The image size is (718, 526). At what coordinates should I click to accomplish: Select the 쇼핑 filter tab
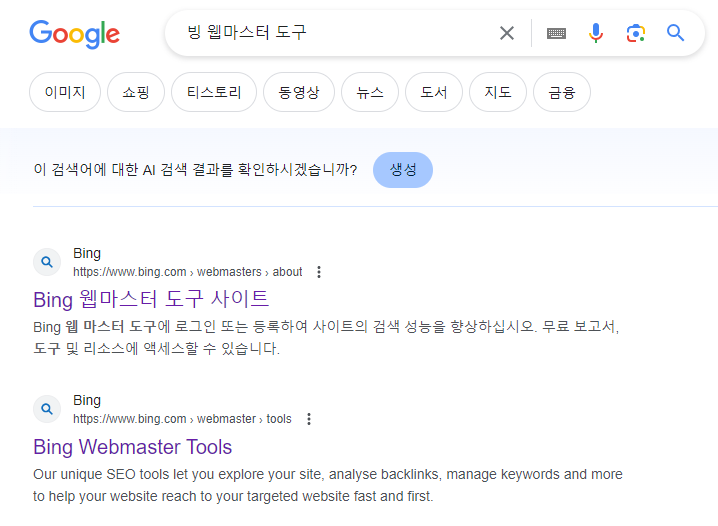tap(136, 92)
